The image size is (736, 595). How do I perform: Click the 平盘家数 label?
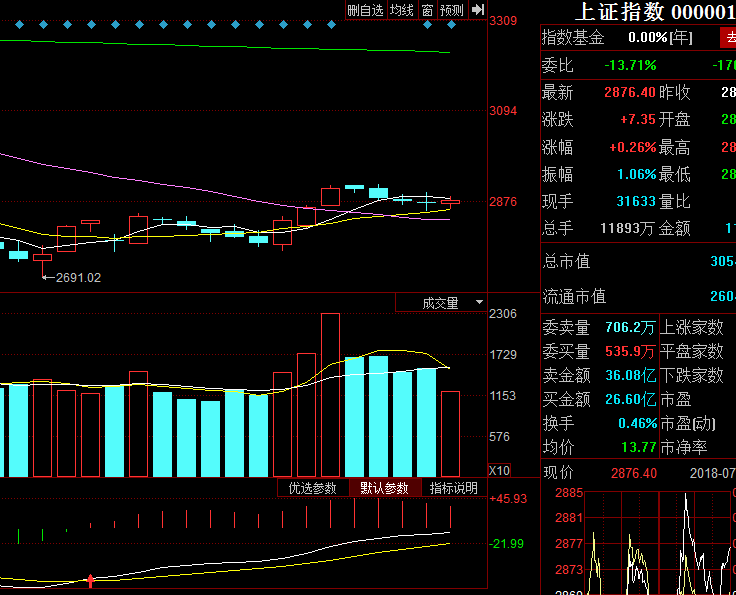click(692, 351)
